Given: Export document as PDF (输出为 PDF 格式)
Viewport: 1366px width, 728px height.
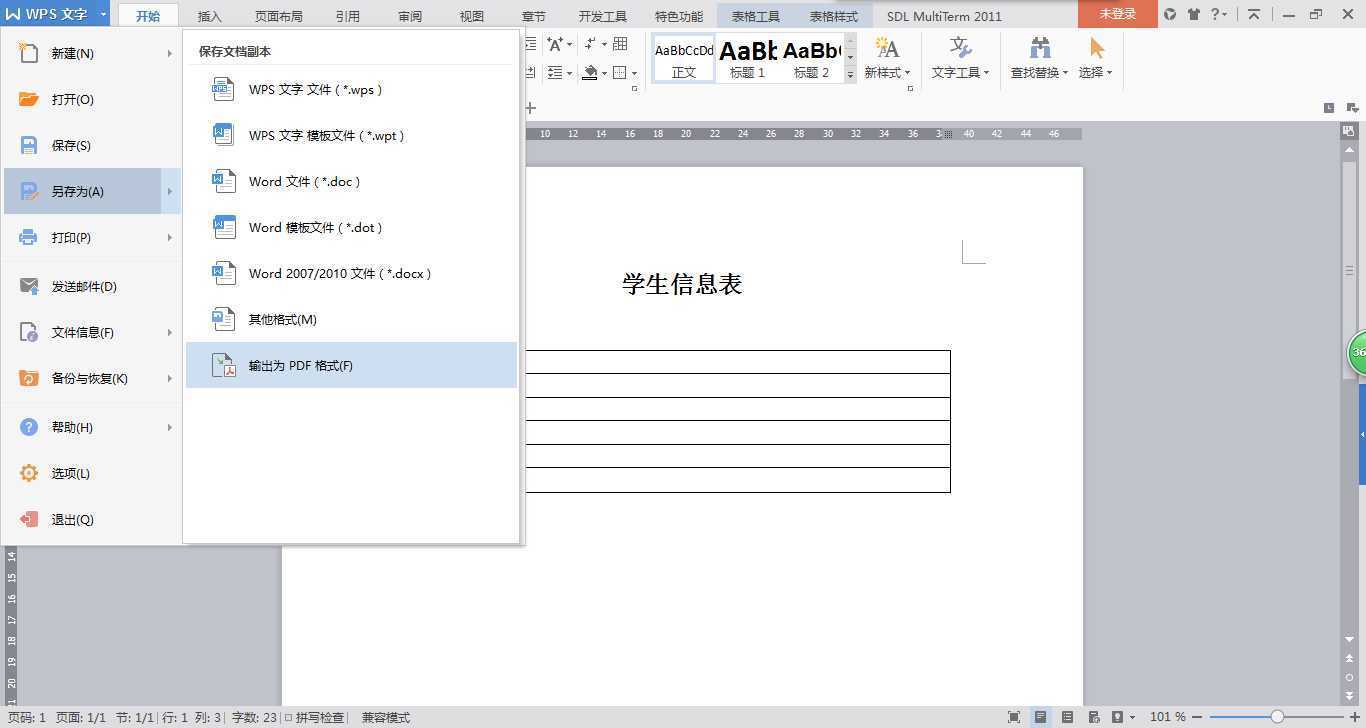Looking at the screenshot, I should (351, 365).
